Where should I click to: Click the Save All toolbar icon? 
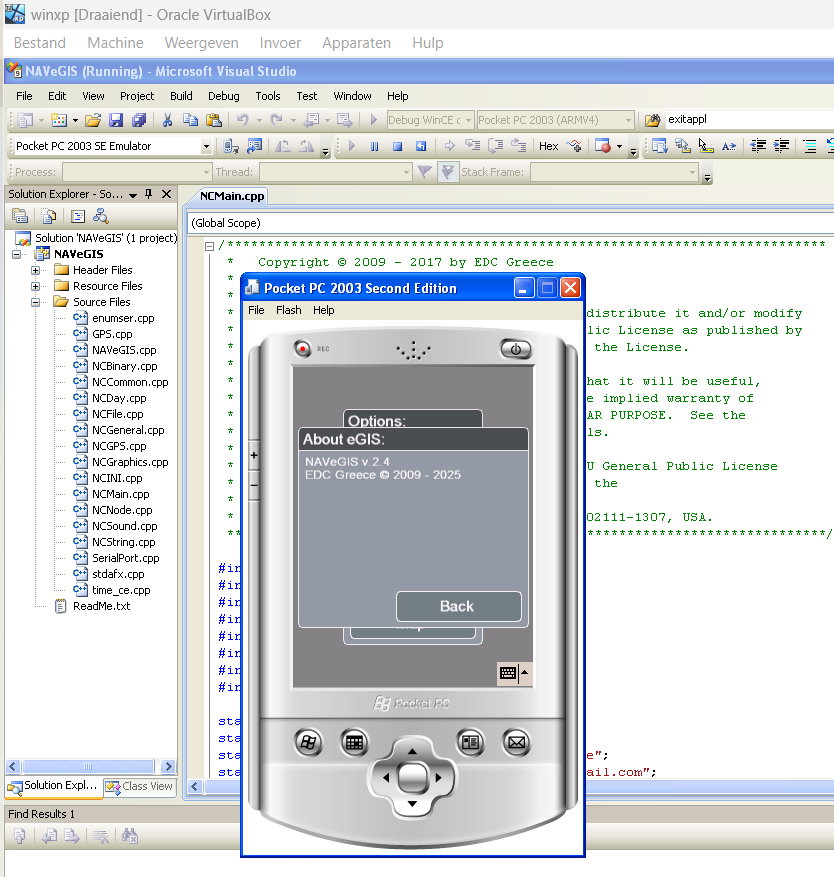tap(139, 120)
